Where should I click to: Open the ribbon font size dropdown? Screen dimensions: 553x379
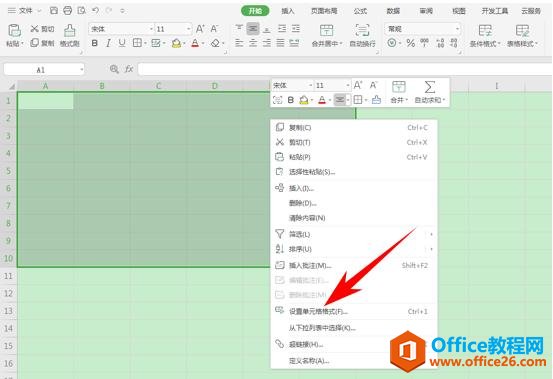pyautogui.click(x=189, y=29)
